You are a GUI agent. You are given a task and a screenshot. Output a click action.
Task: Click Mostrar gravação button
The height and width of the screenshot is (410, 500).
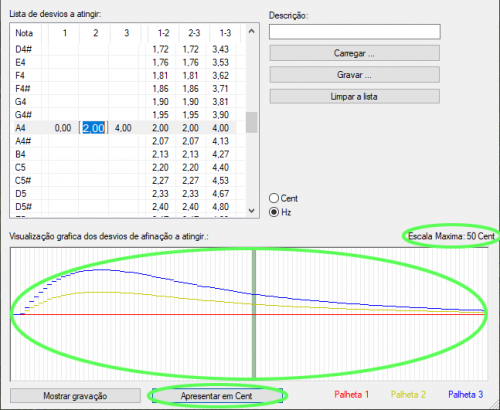(x=75, y=396)
